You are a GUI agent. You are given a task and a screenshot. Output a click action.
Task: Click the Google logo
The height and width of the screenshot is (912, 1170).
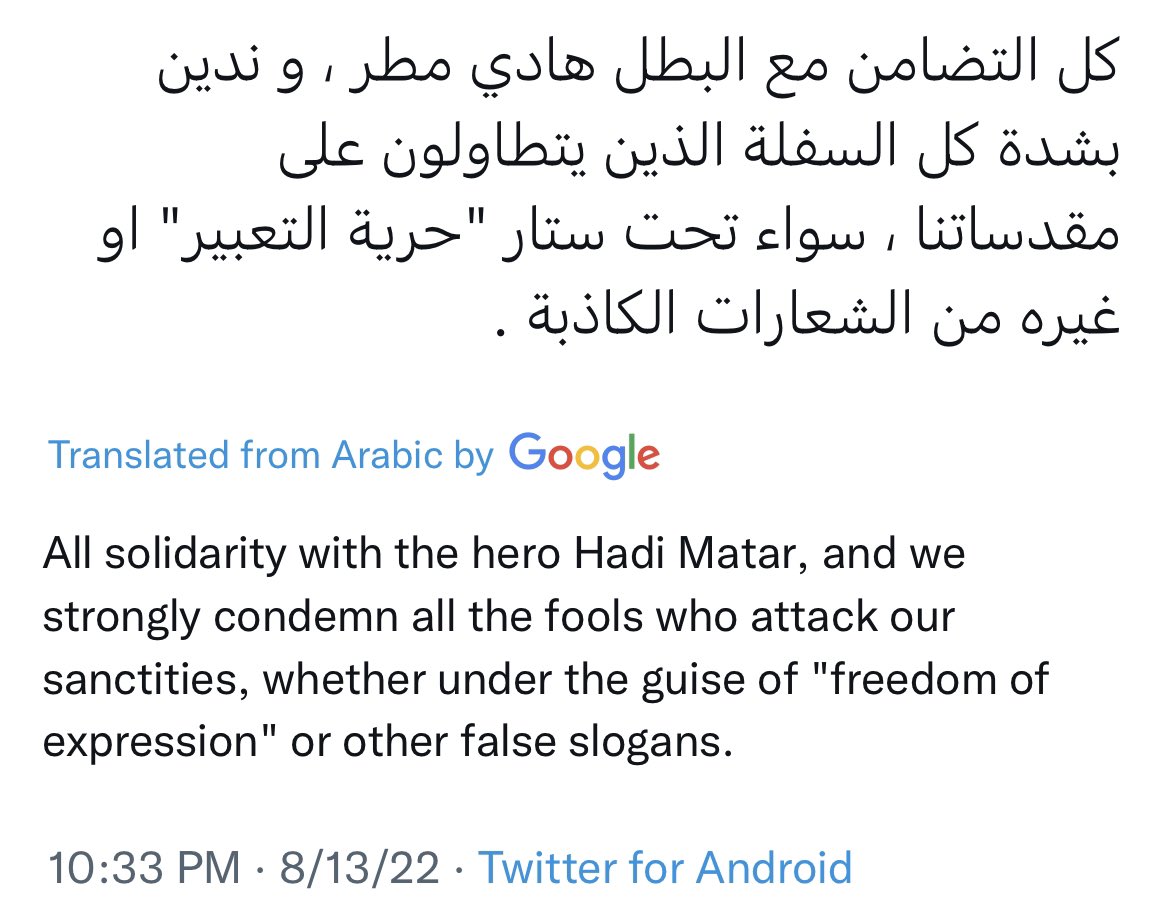point(584,456)
